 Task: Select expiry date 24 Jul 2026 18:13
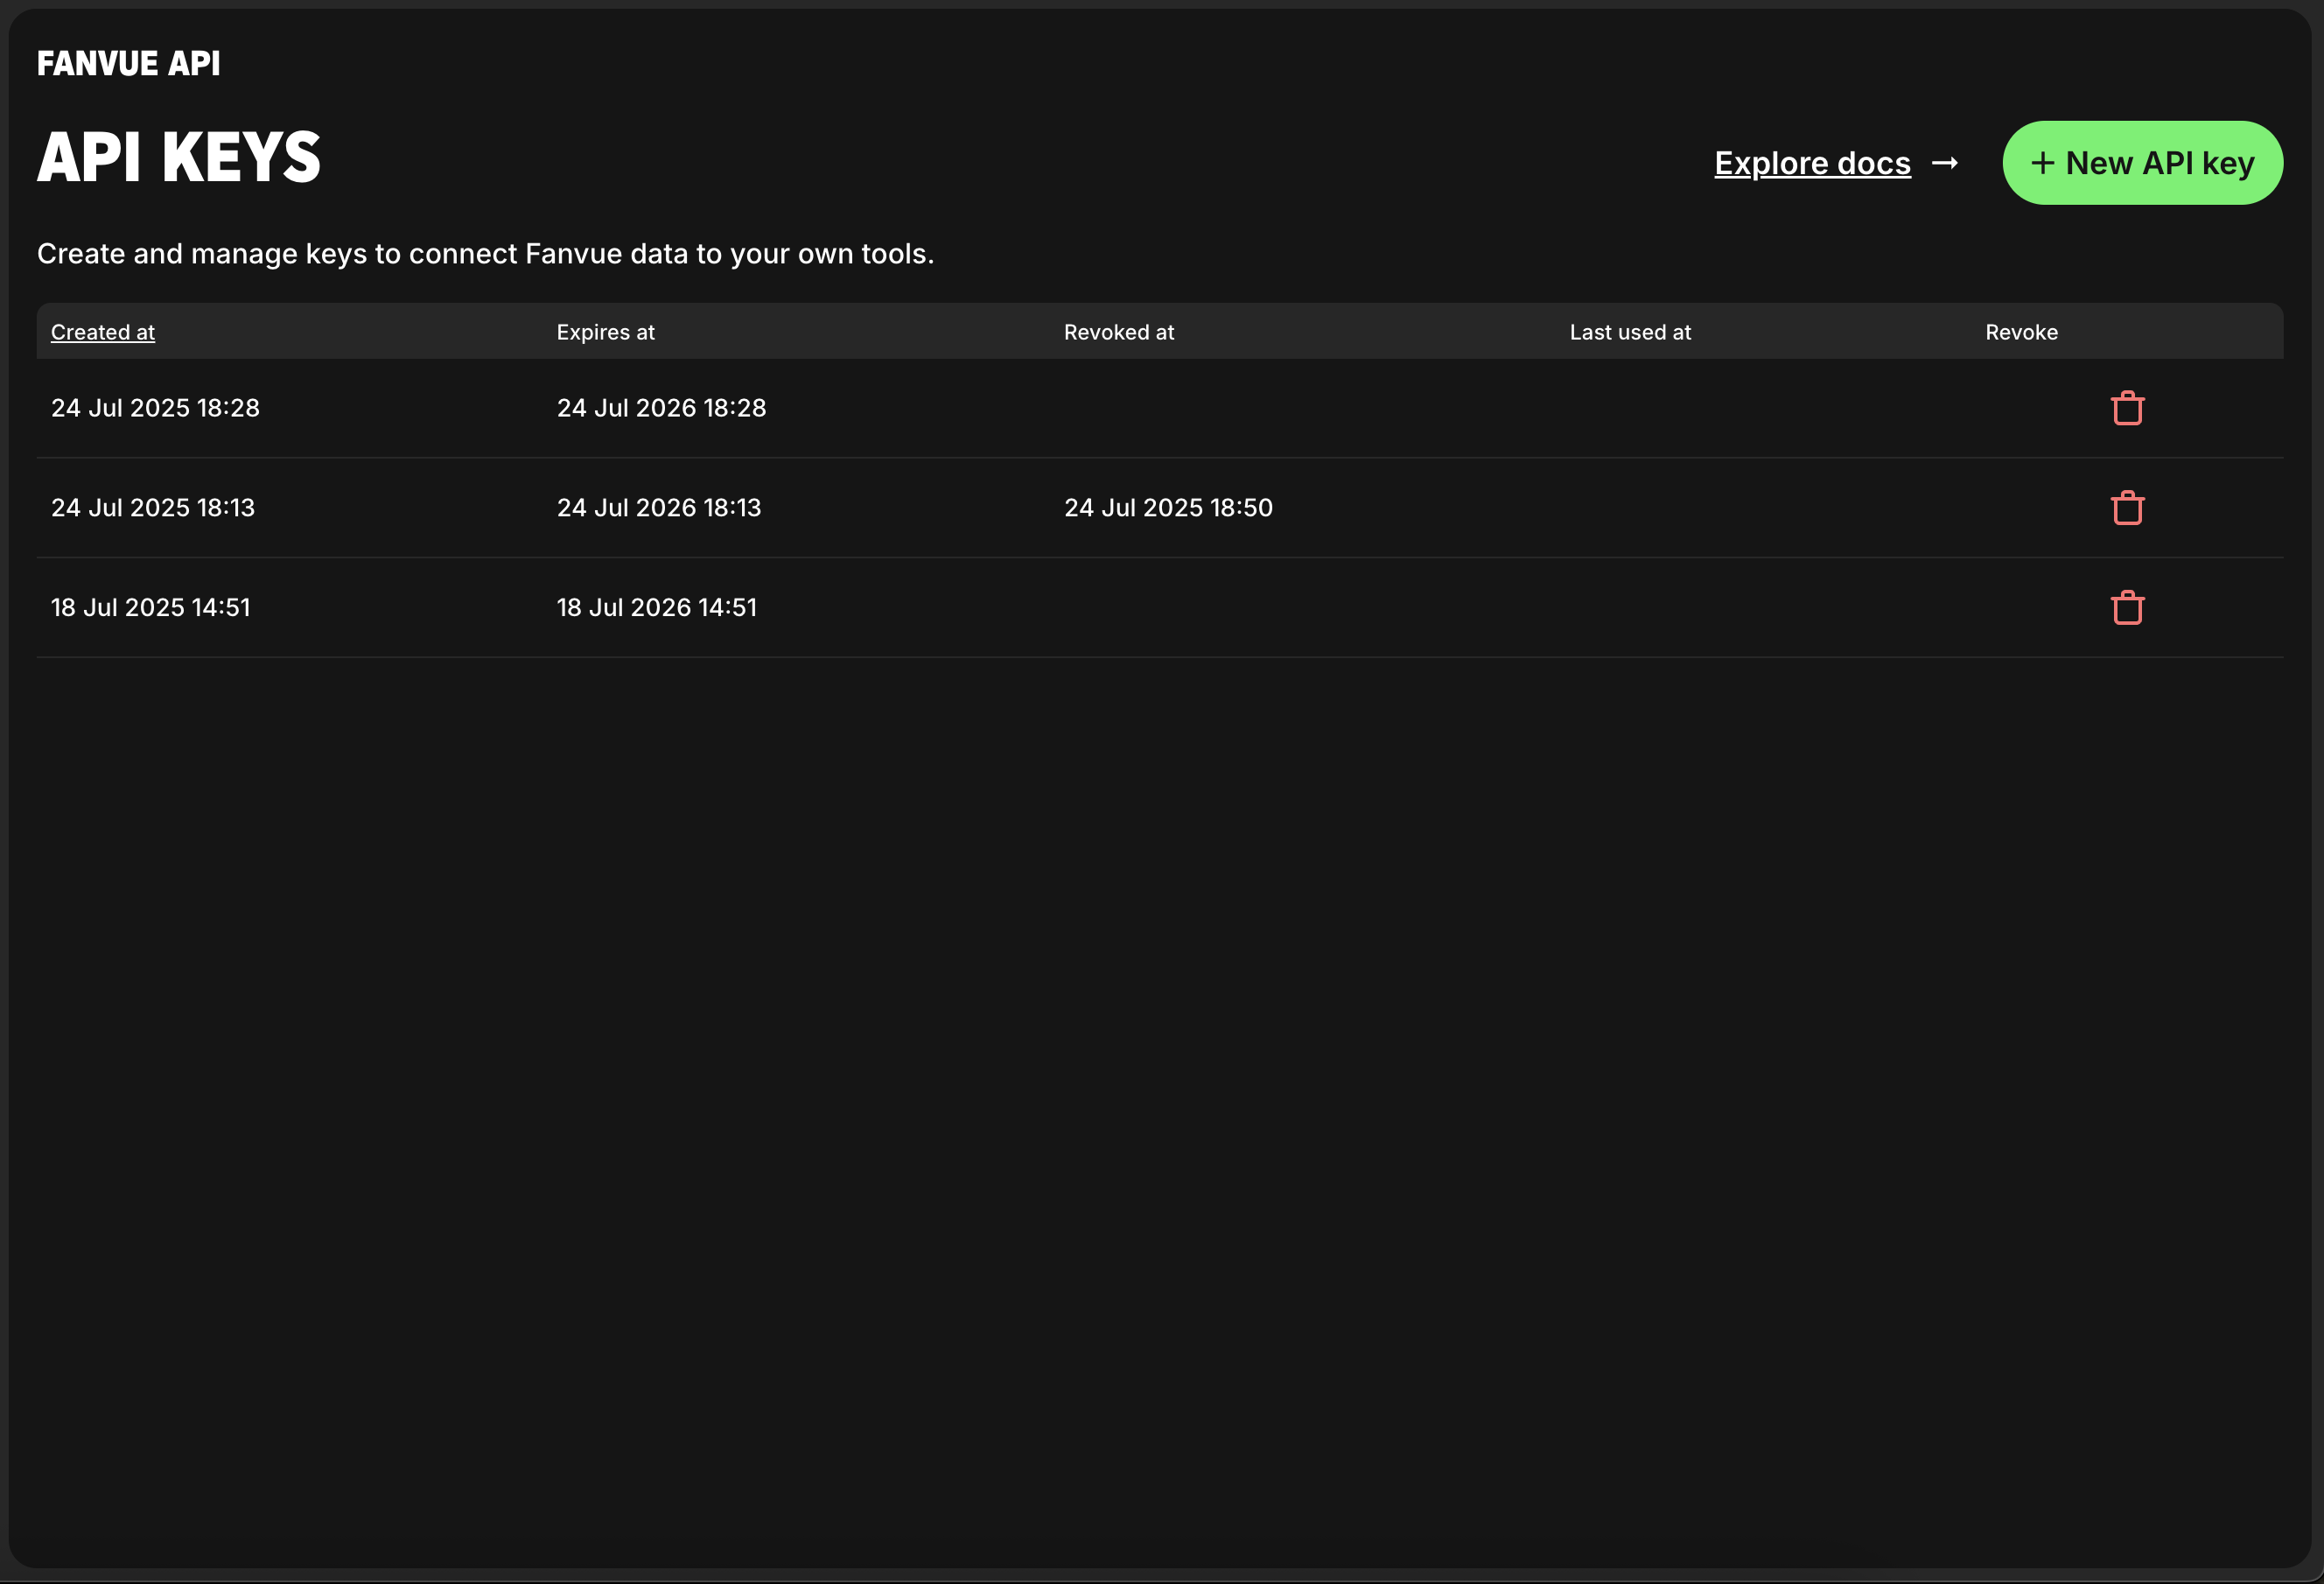[x=659, y=508]
